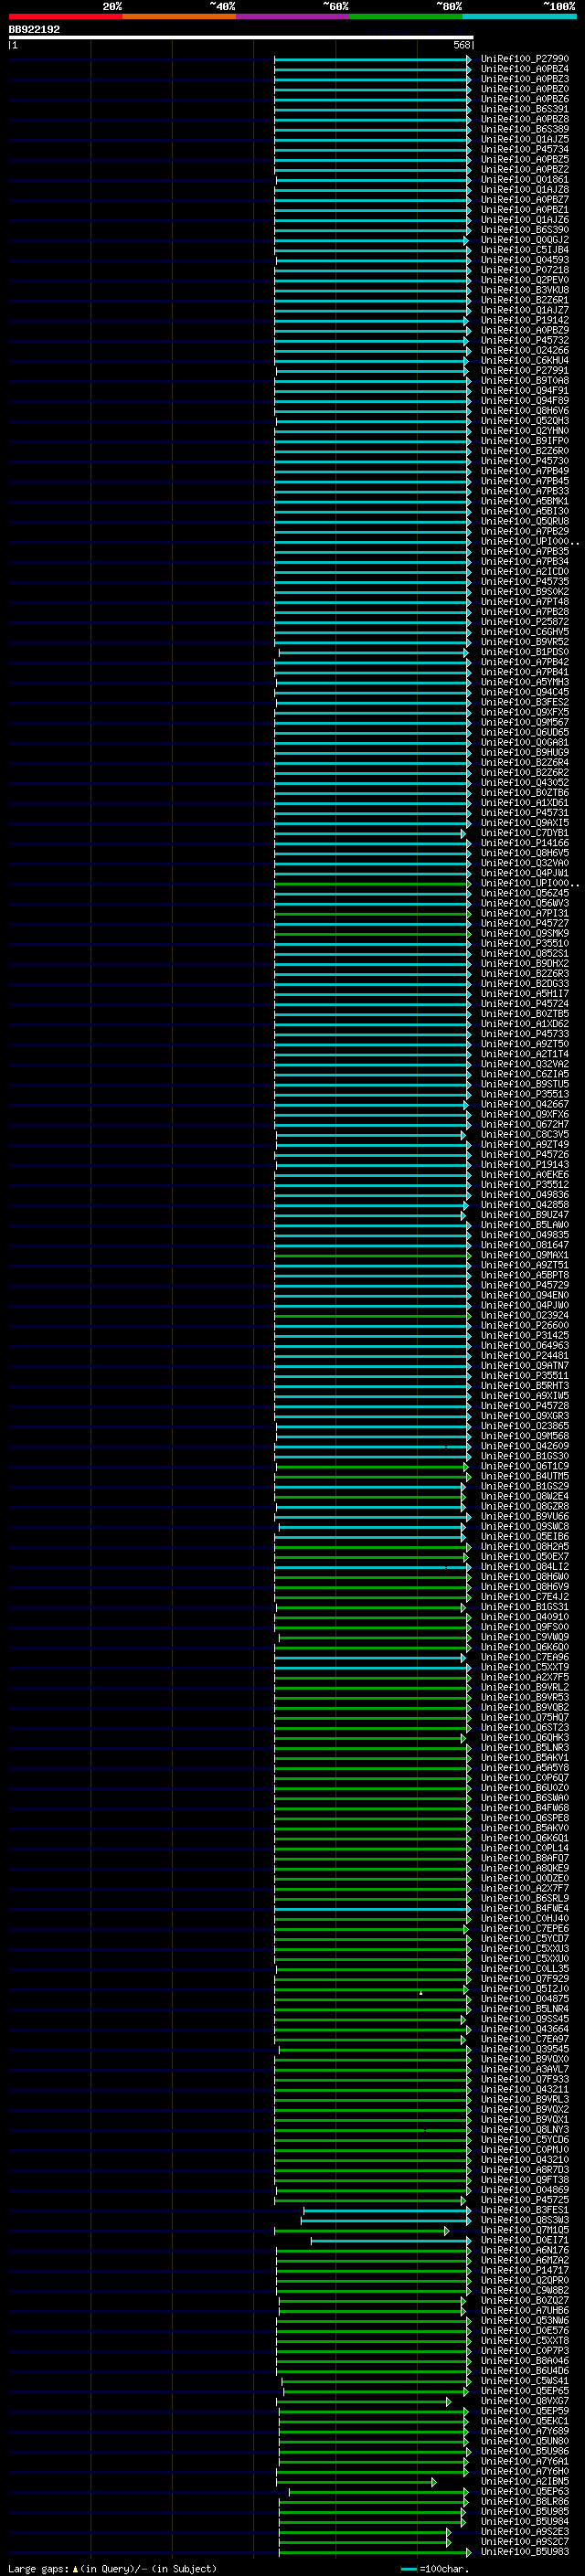Click the cyan alignment bar for UniRef100_D0EI71
This screenshot has width=585, height=2576.
(x=391, y=2240)
